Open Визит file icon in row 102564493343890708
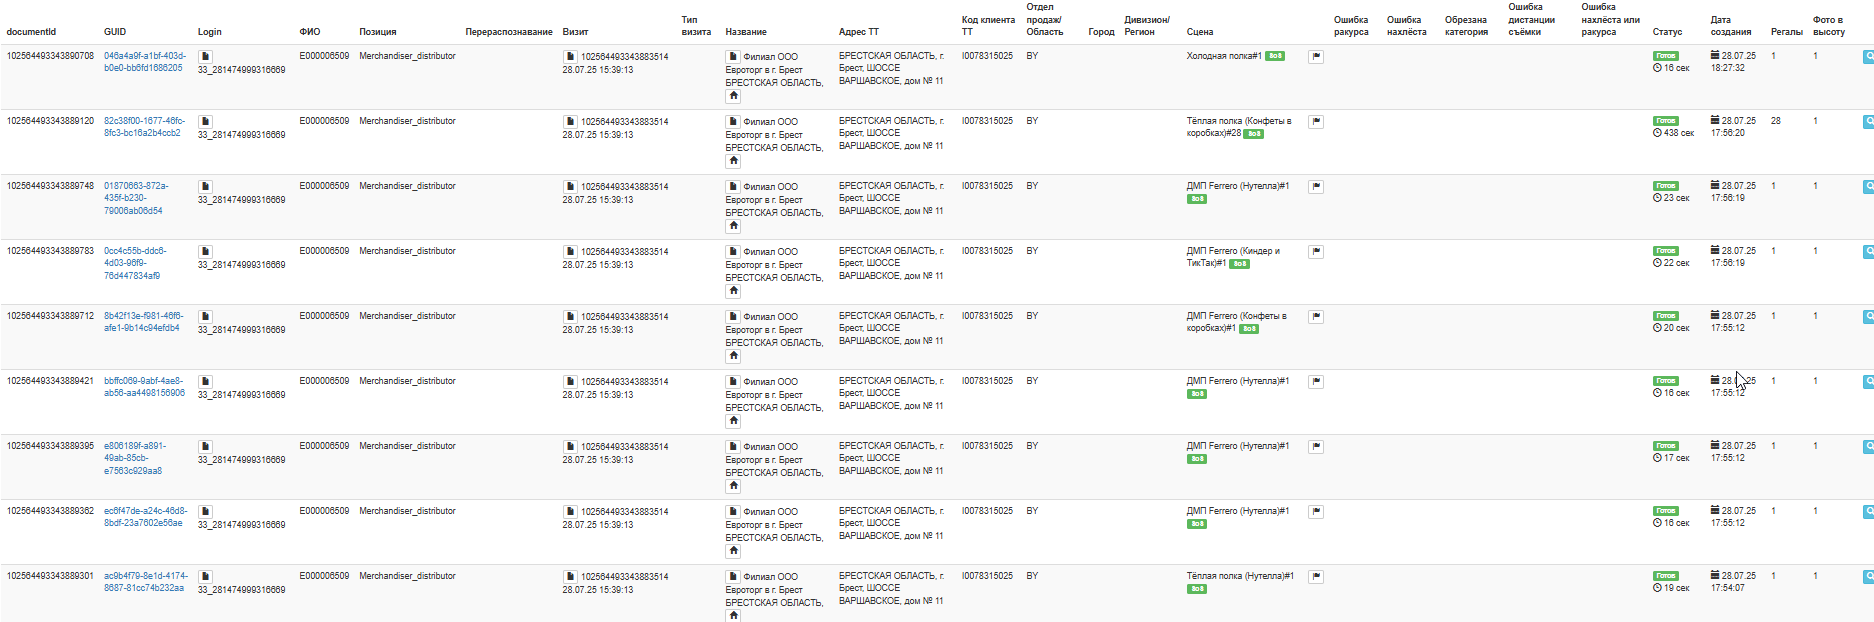This screenshot has width=1874, height=622. tap(570, 57)
